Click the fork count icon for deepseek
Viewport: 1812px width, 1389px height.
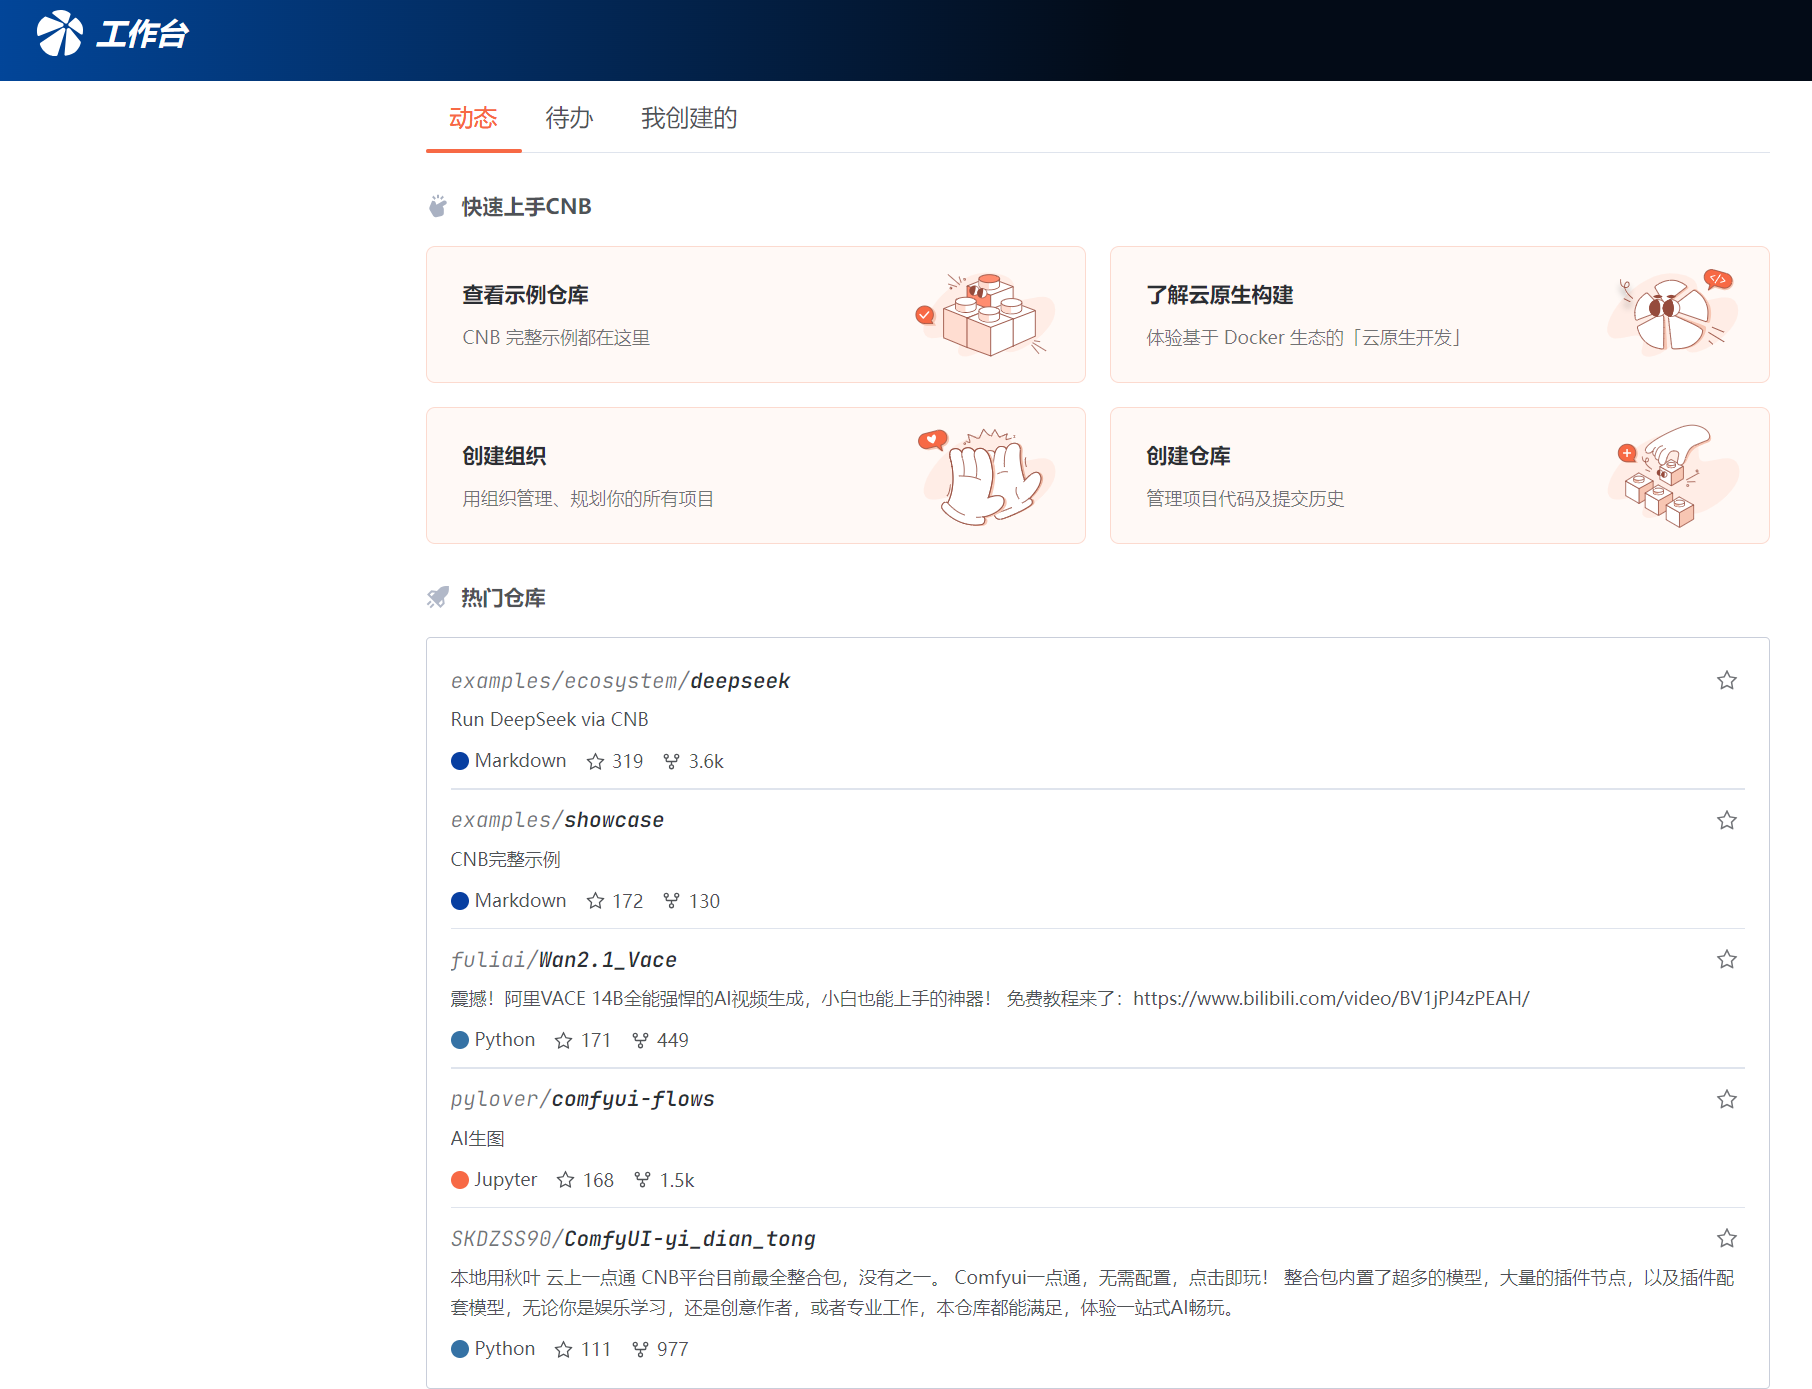pyautogui.click(x=671, y=761)
